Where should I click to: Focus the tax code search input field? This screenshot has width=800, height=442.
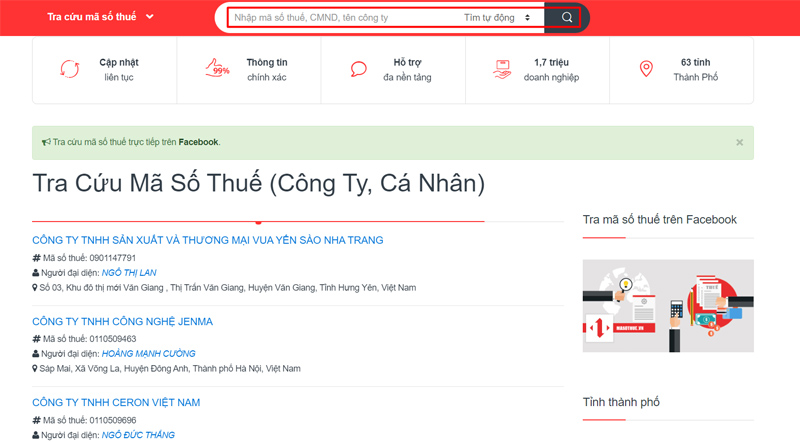[x=343, y=18]
